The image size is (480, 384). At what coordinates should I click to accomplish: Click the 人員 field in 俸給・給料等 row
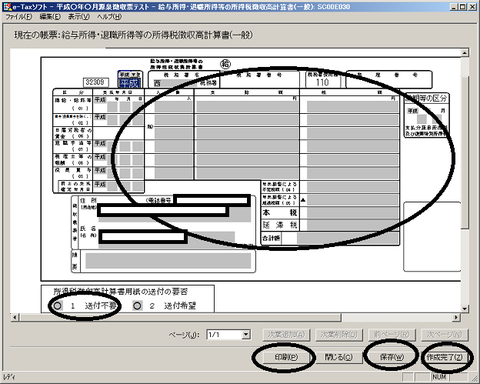click(173, 107)
